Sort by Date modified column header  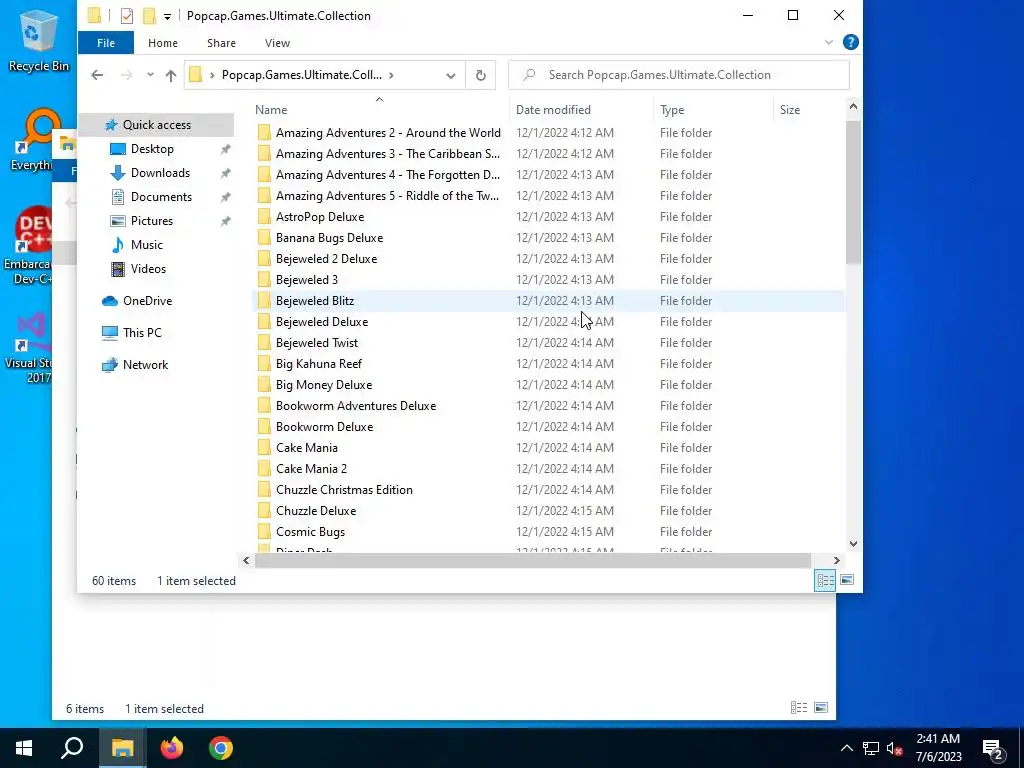(x=581, y=110)
